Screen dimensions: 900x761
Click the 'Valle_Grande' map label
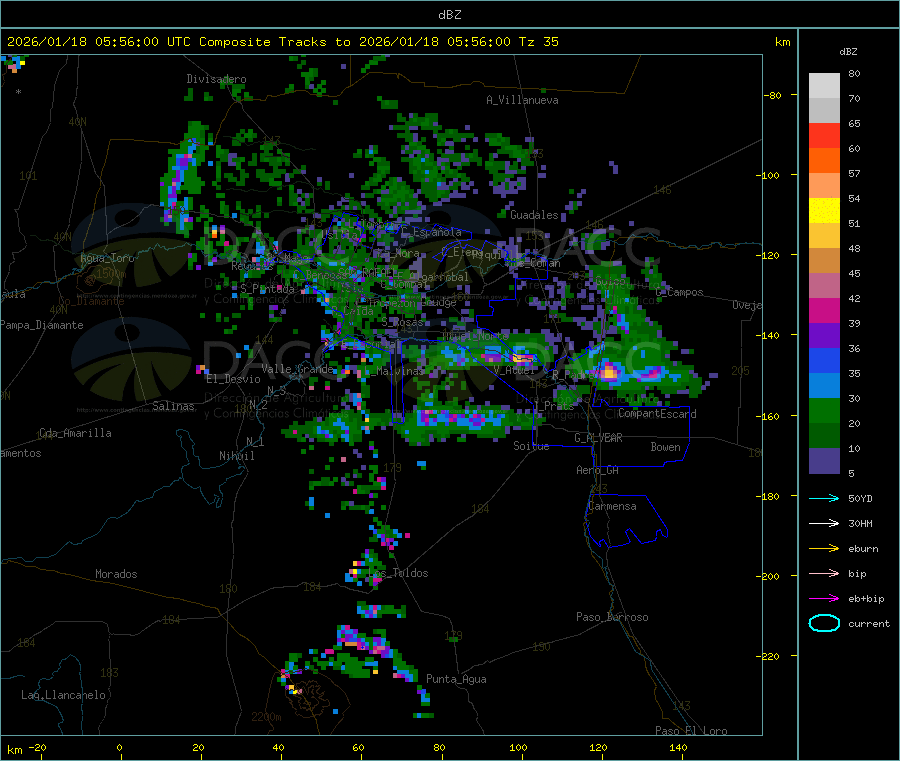[298, 369]
